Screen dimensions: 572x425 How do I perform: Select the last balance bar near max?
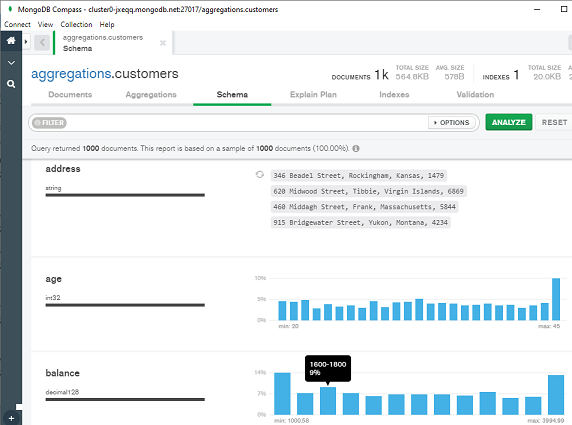(x=556, y=395)
